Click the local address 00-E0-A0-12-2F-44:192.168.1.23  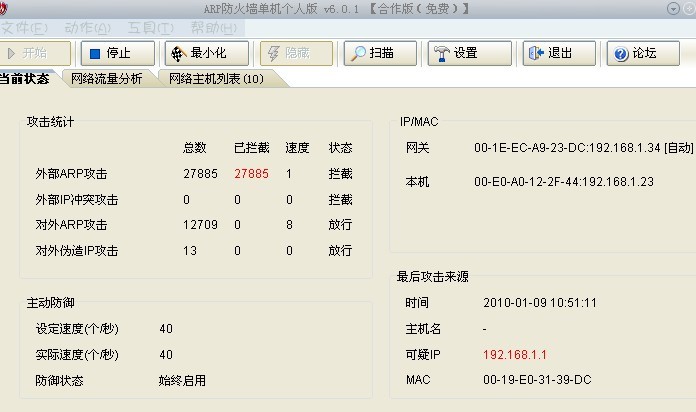point(564,182)
